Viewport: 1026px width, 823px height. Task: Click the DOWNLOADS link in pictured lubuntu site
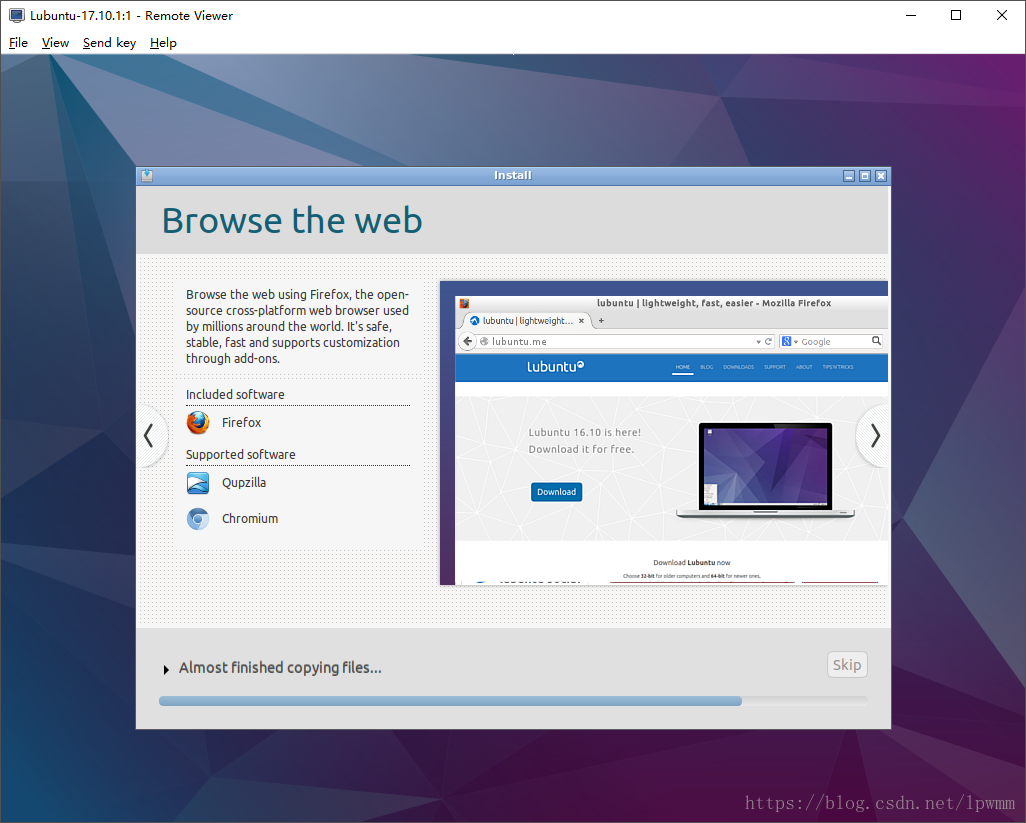pyautogui.click(x=738, y=367)
